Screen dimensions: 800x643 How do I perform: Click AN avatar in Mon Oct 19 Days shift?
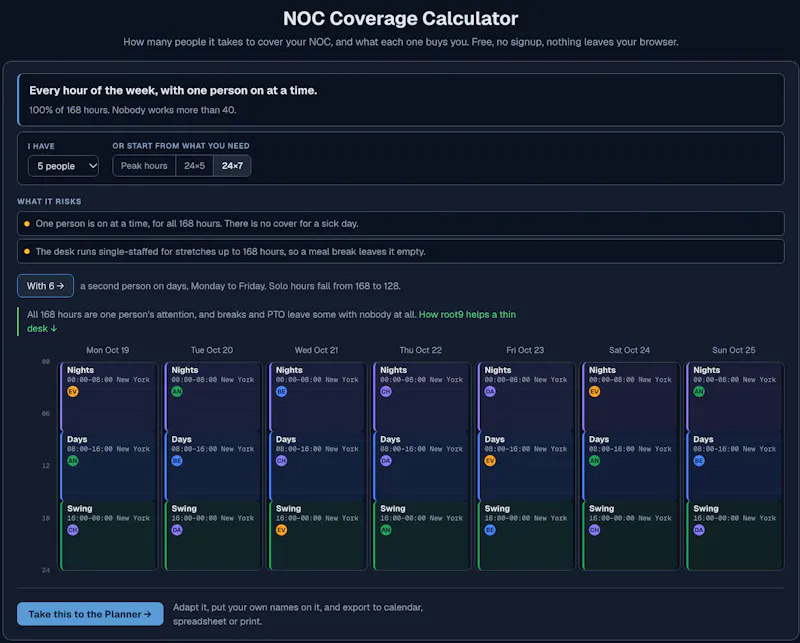(x=73, y=461)
